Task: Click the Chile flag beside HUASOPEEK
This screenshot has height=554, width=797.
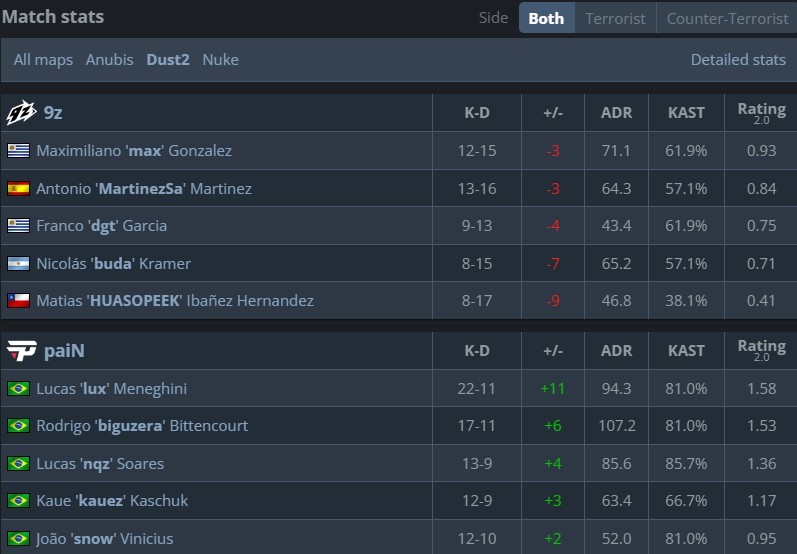Action: coord(18,301)
